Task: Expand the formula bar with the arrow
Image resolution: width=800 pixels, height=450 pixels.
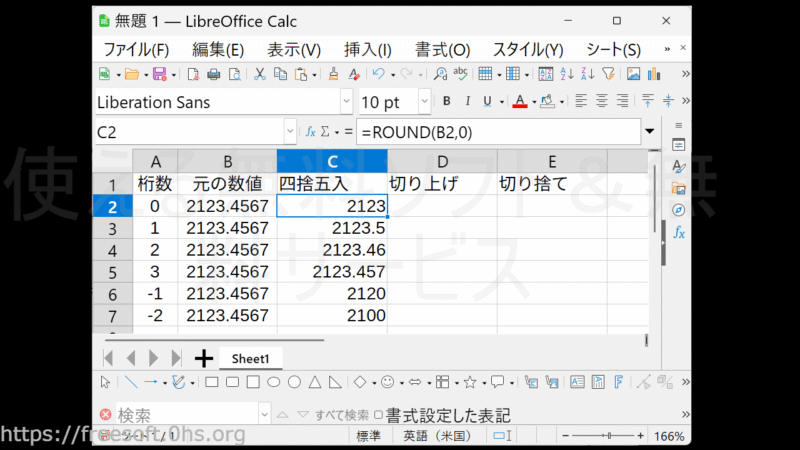Action: tap(650, 131)
